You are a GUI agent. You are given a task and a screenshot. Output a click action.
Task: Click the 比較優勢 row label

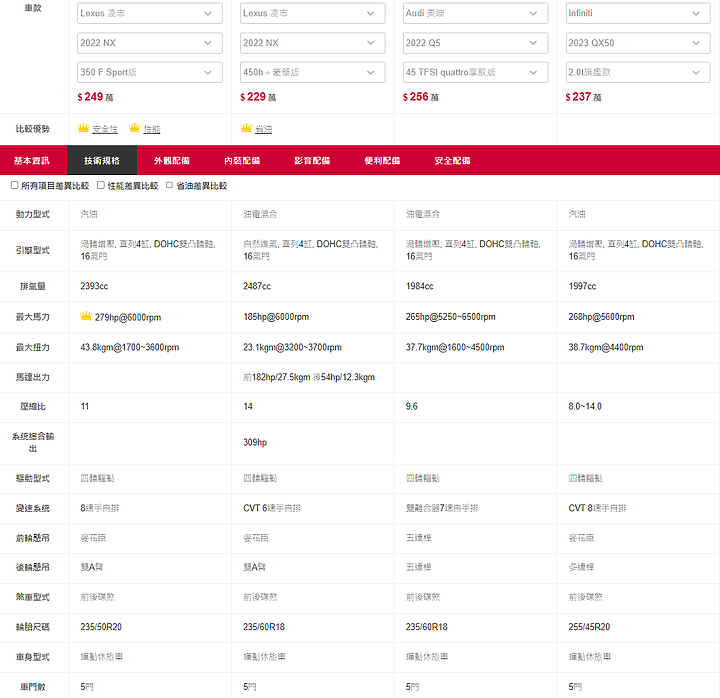(x=33, y=129)
